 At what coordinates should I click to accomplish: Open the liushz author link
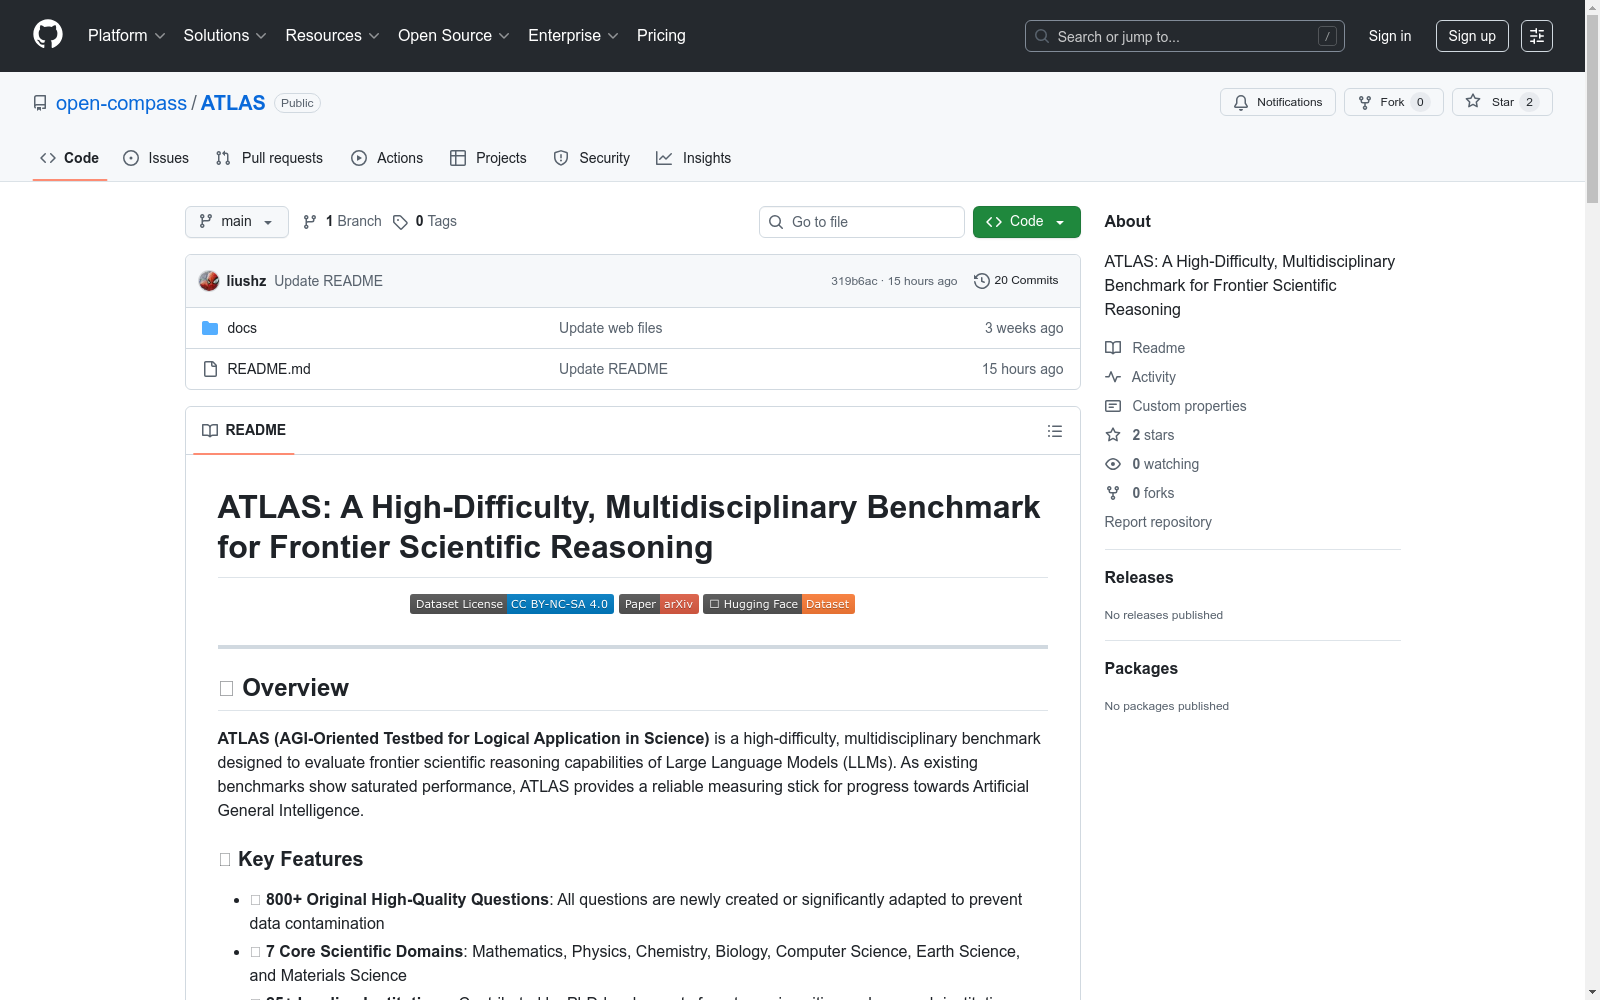(246, 281)
